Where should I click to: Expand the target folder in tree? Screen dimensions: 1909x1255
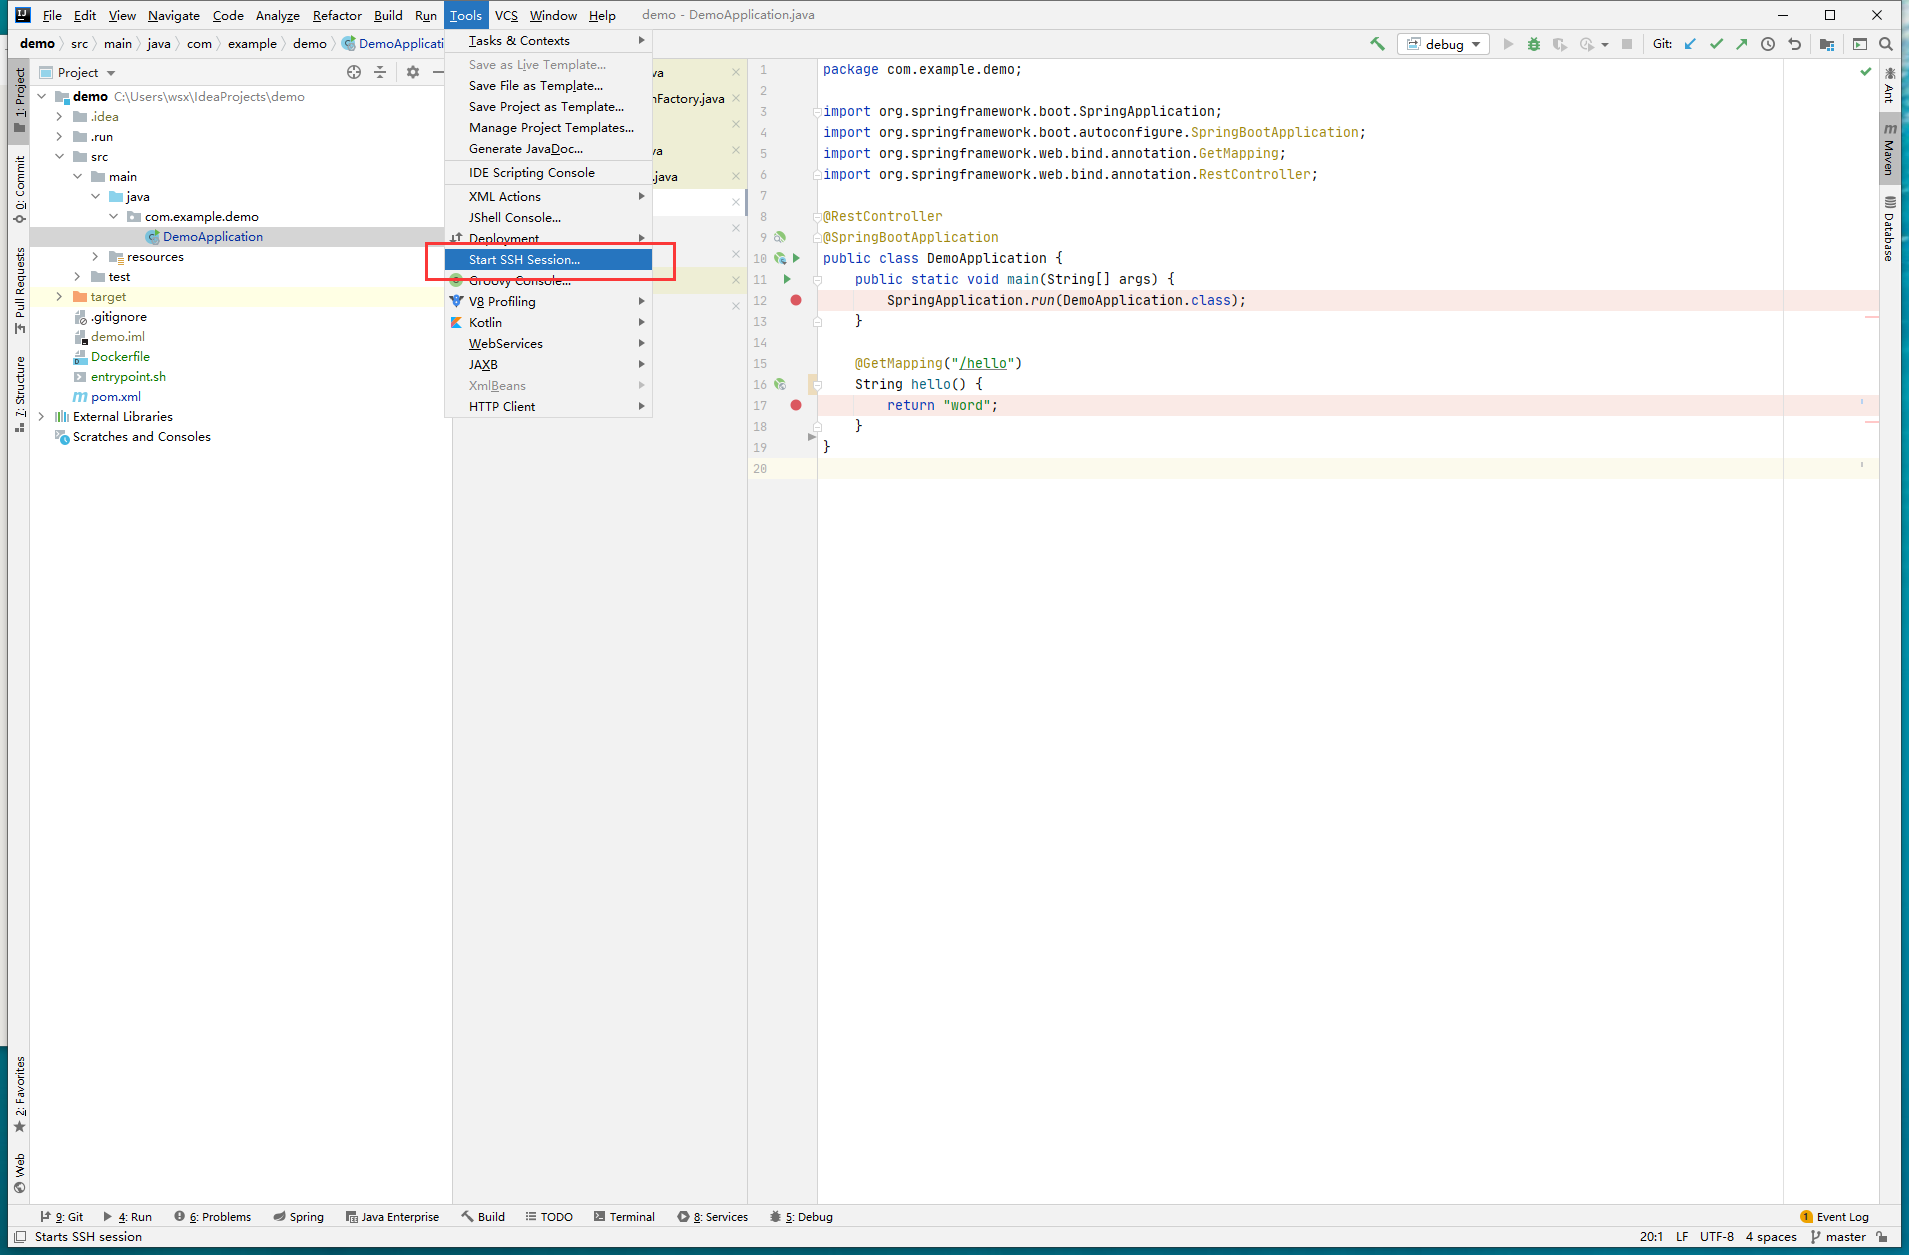click(59, 297)
